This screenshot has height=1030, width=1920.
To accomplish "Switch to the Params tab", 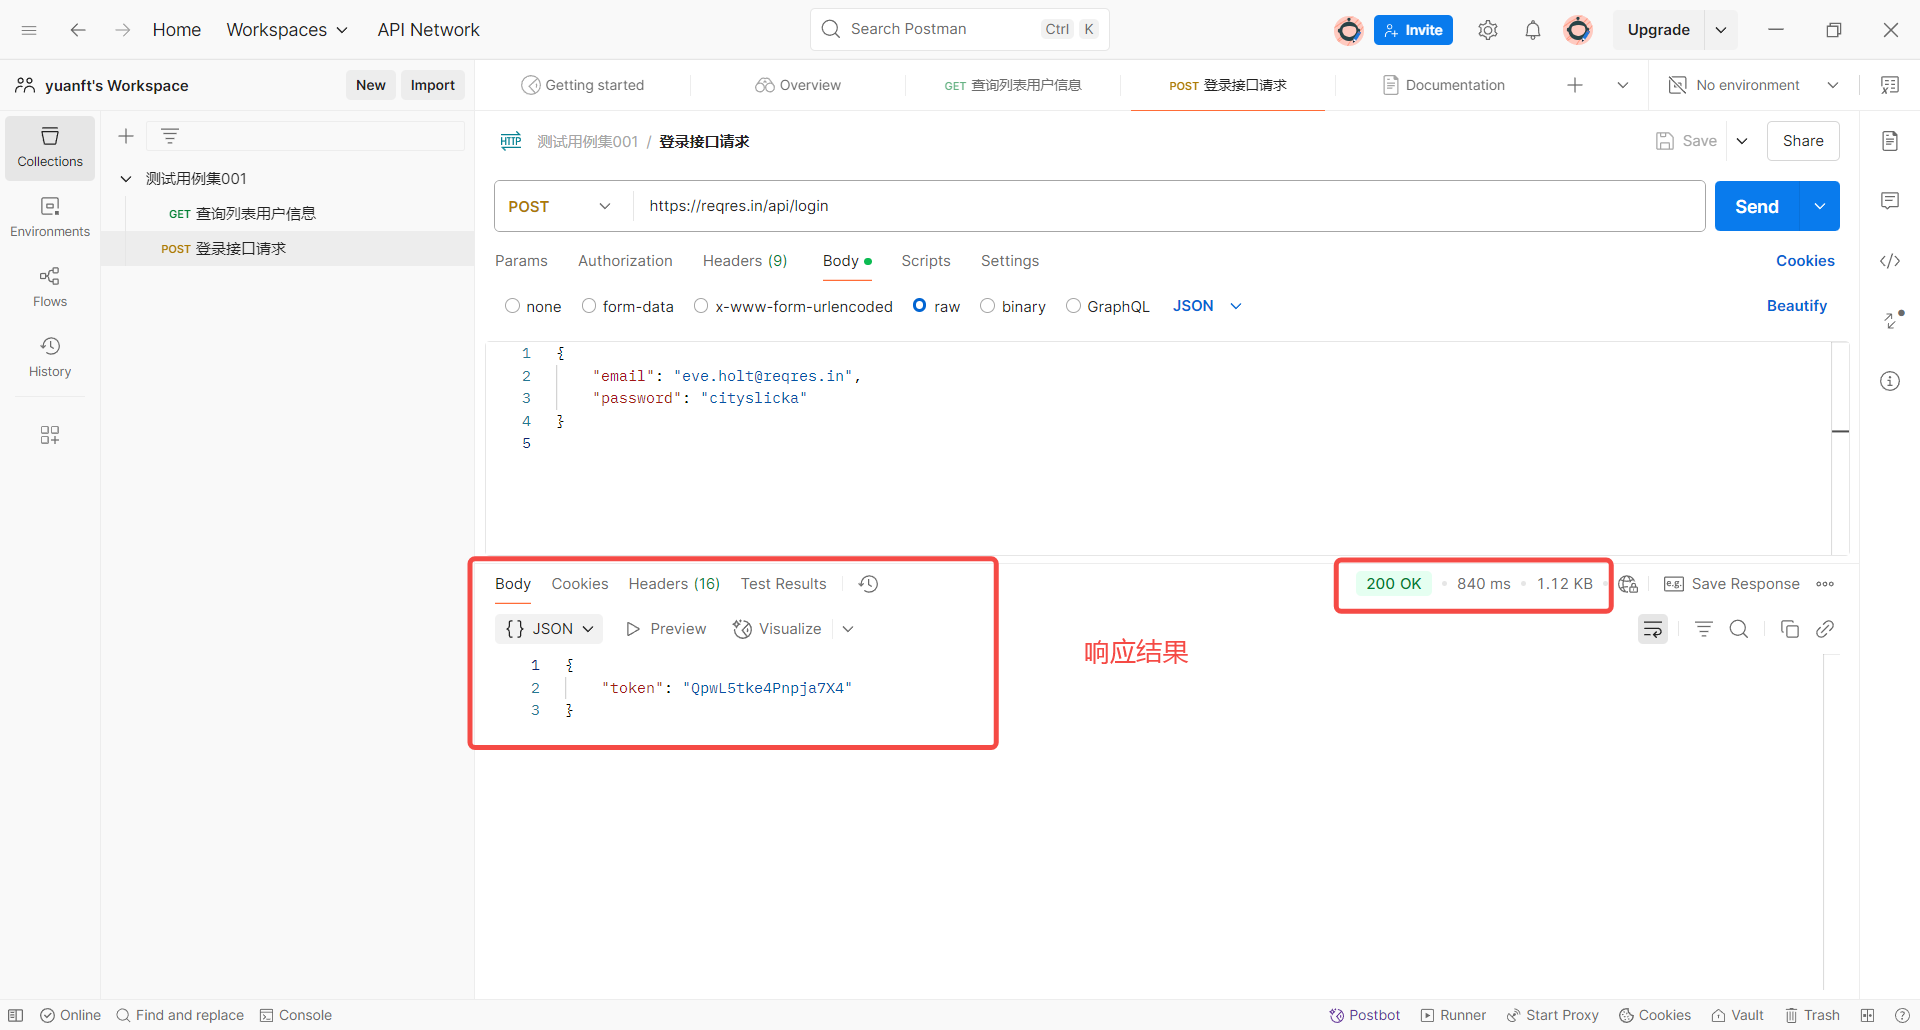I will tap(521, 261).
